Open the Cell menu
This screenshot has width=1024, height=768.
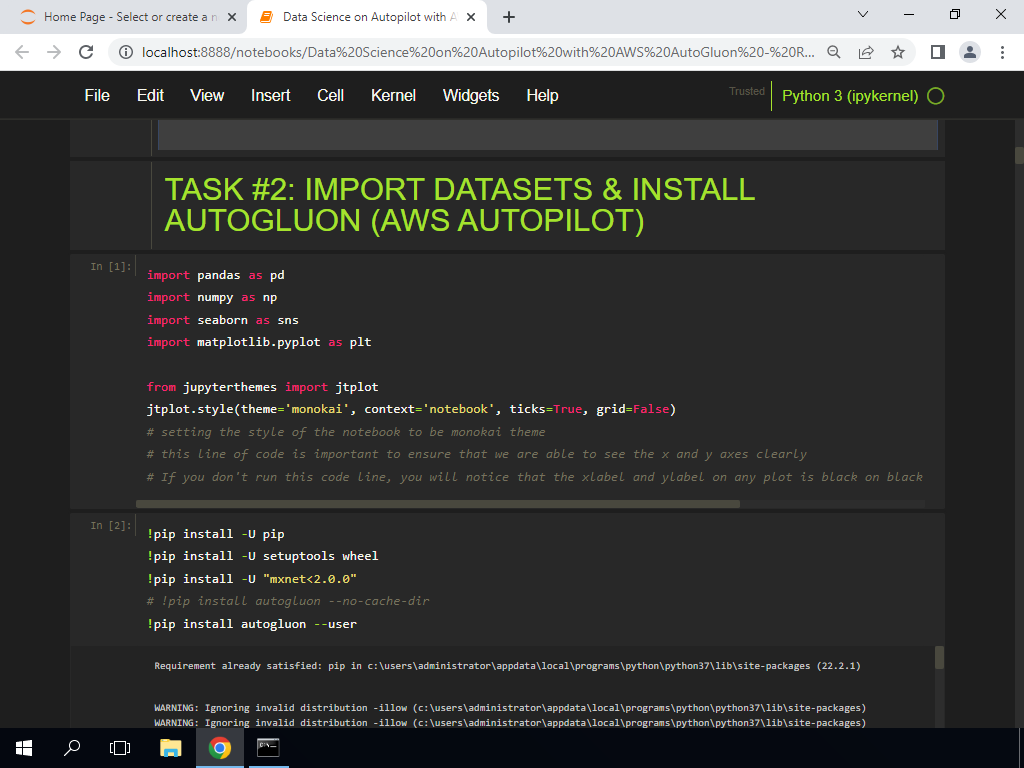[x=330, y=95]
